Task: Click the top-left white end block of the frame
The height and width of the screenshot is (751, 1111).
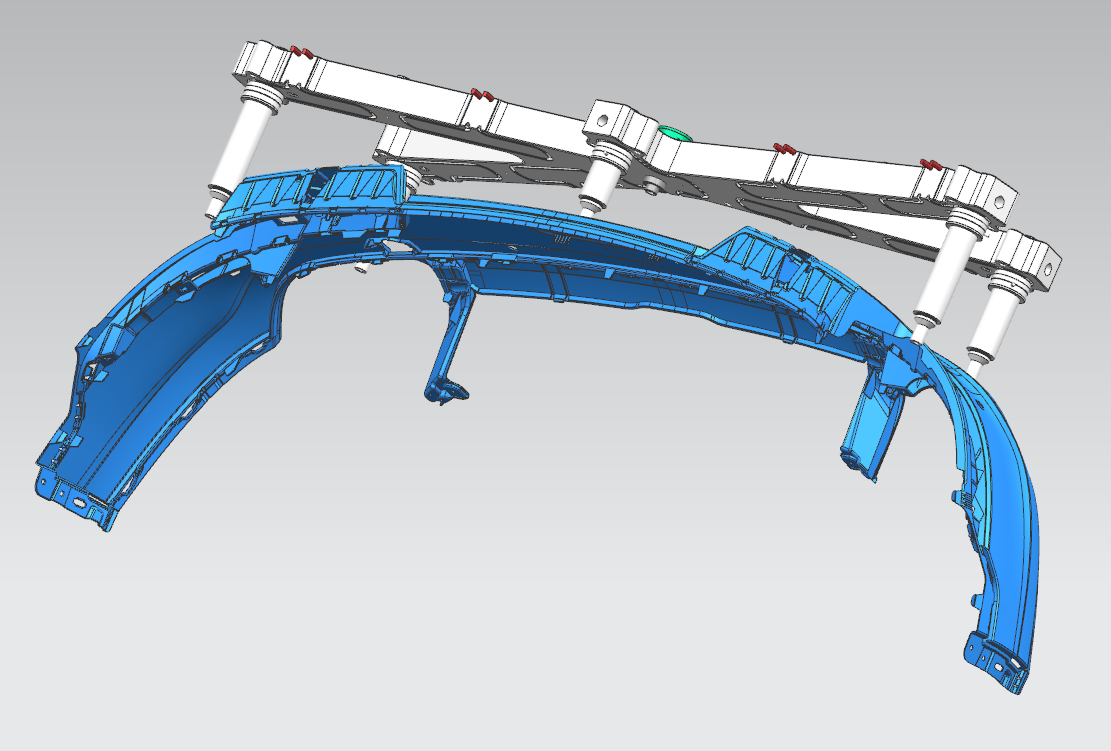Action: (x=258, y=63)
